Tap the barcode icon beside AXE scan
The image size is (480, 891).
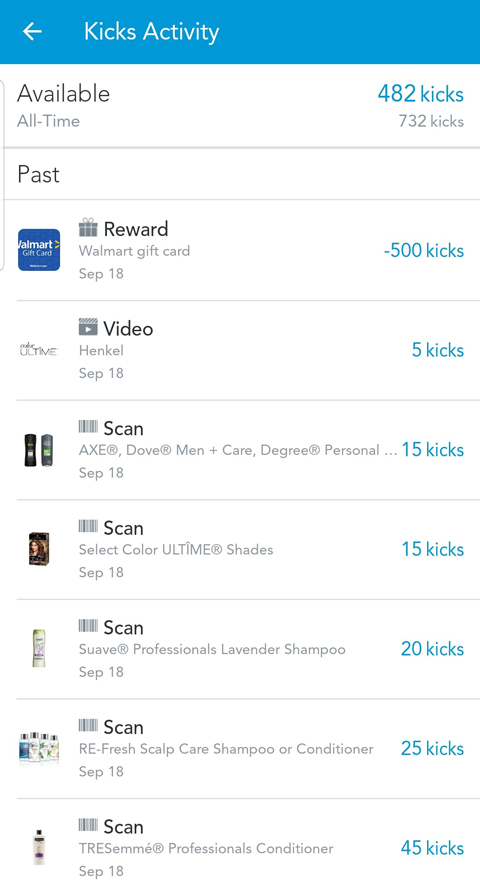pyautogui.click(x=88, y=427)
